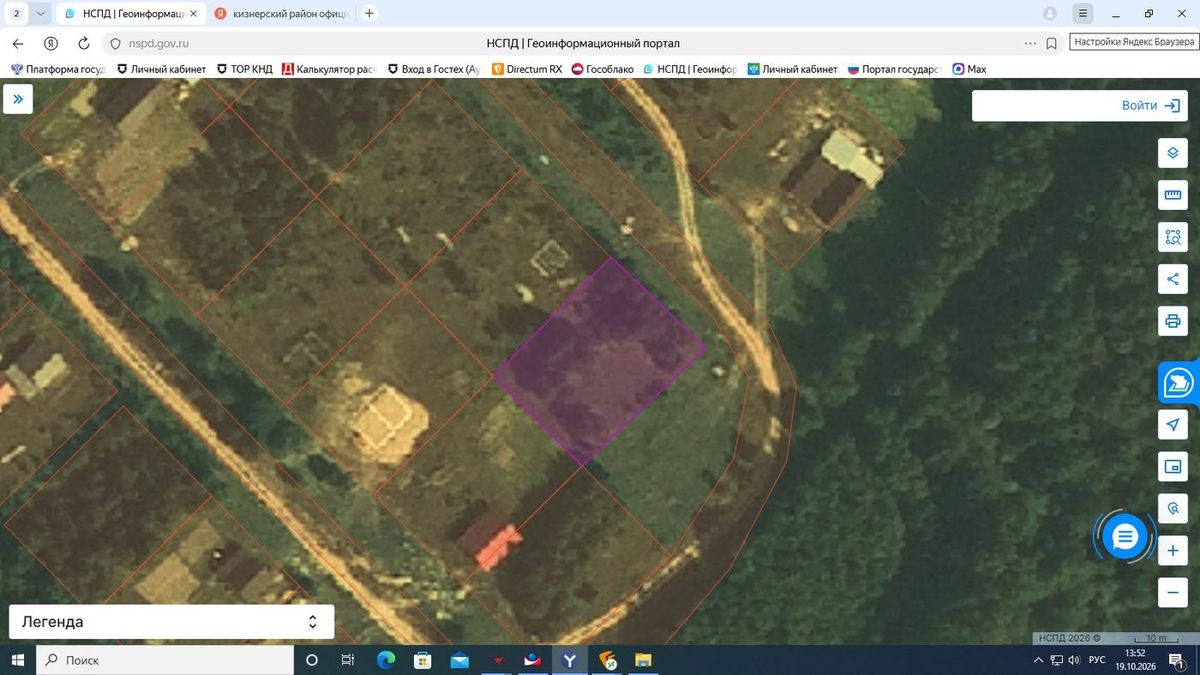Zoom out of the map

1173,592
